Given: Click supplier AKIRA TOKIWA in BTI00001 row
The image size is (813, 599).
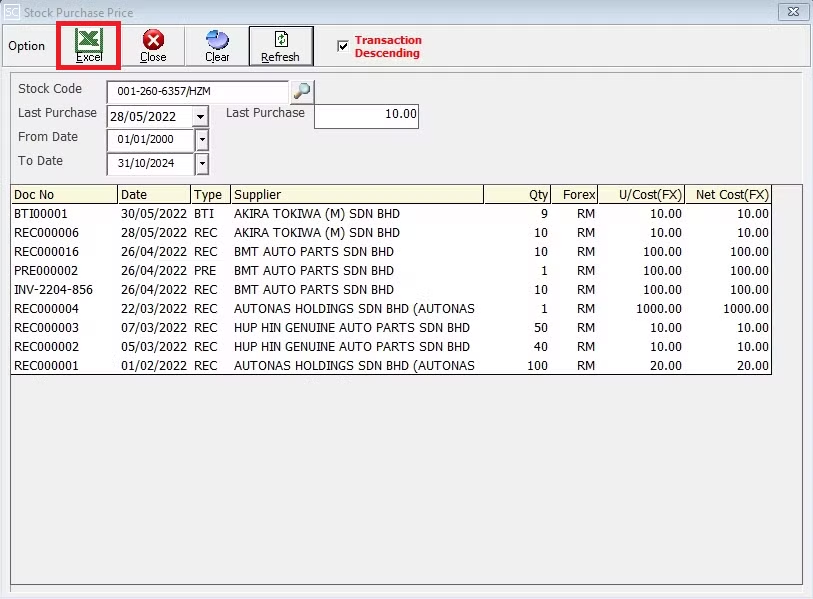Looking at the screenshot, I should coord(317,214).
